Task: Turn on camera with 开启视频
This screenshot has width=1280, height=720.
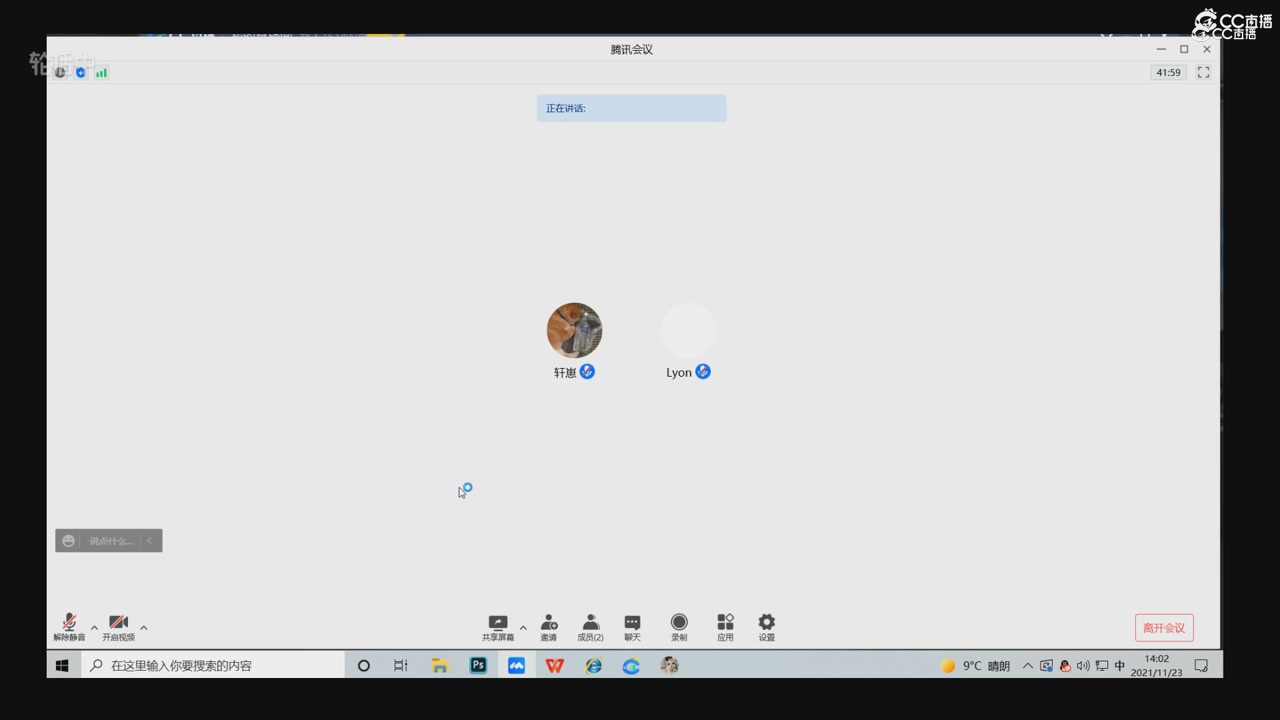Action: (118, 627)
